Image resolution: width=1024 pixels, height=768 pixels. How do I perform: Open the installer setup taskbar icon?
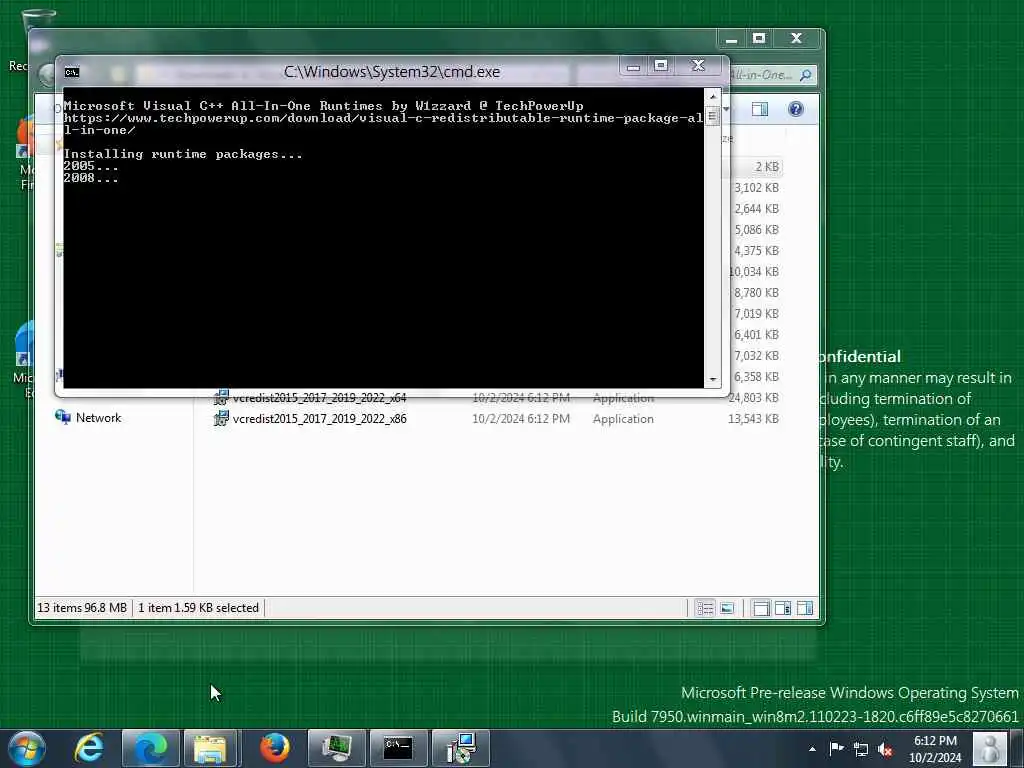point(460,748)
